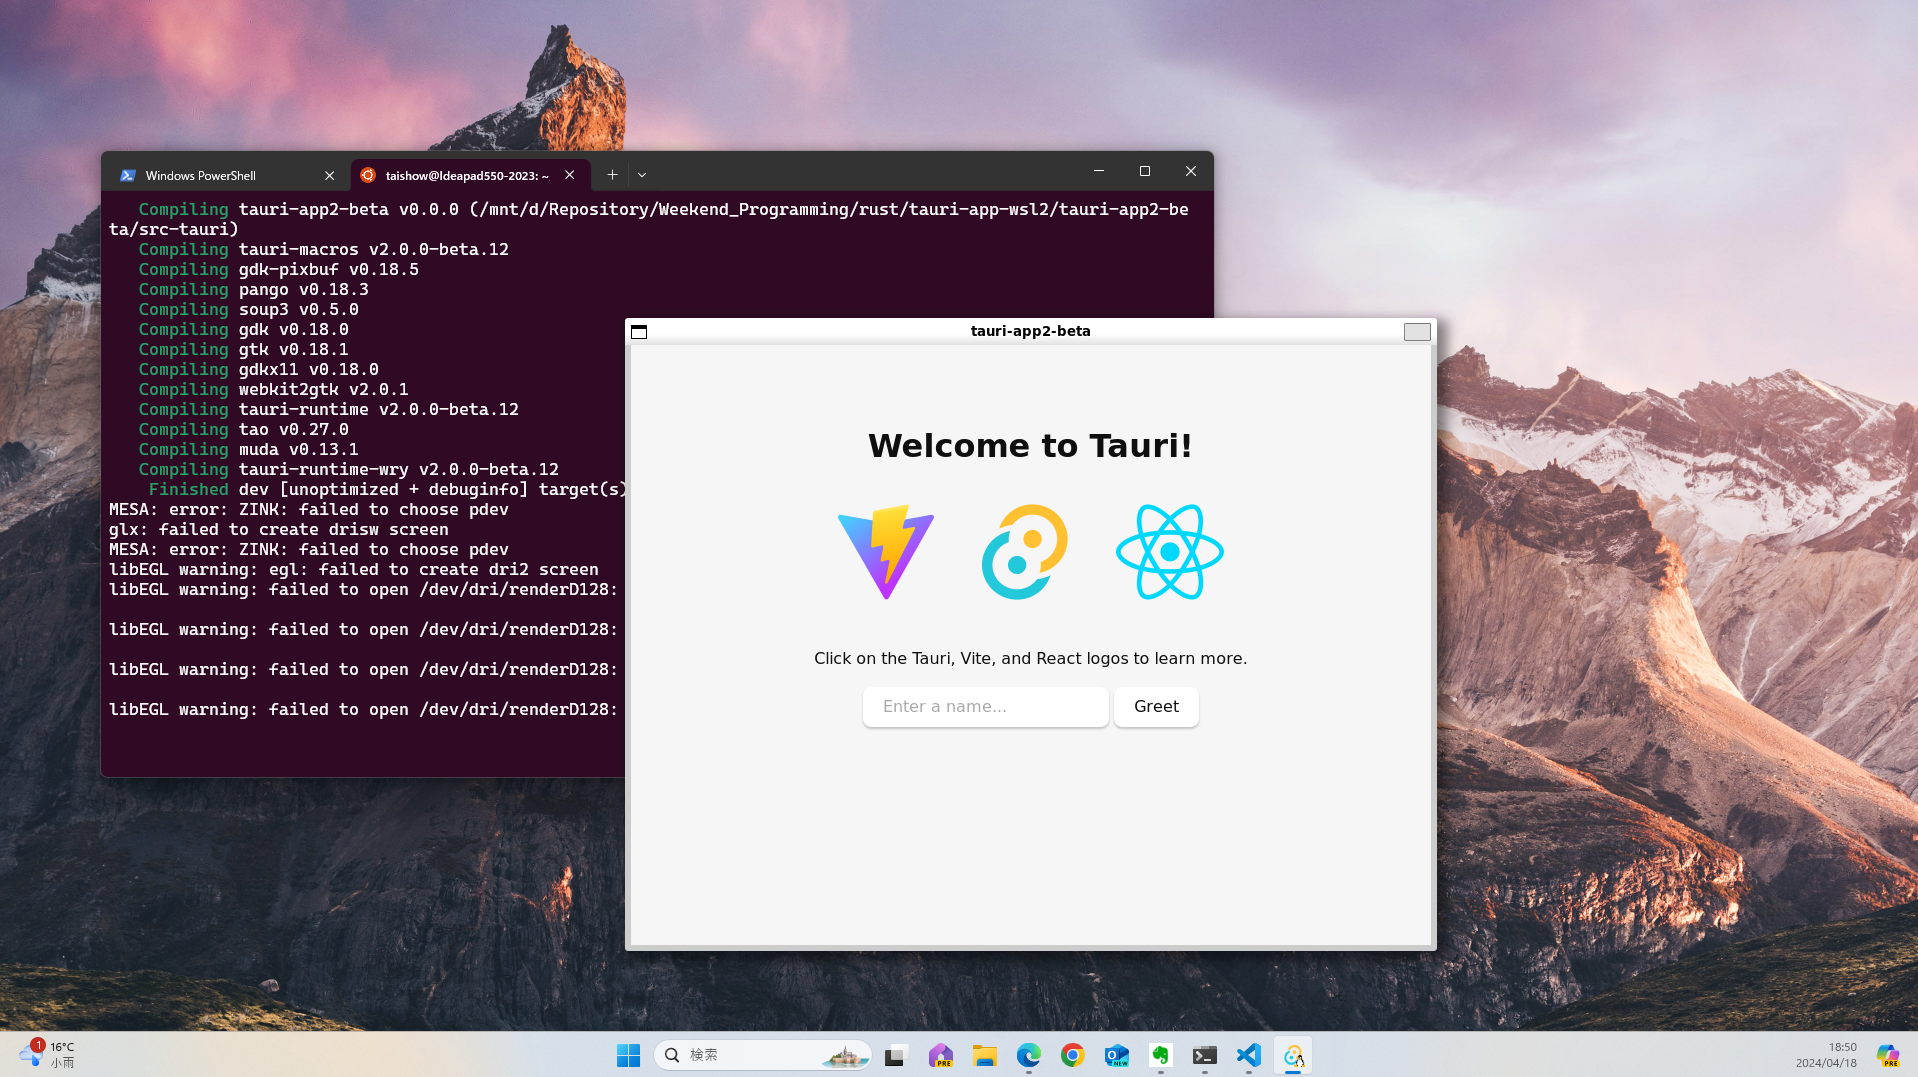Open Windows Terminal from taskbar
Image resolution: width=1918 pixels, height=1077 pixels.
(1205, 1055)
